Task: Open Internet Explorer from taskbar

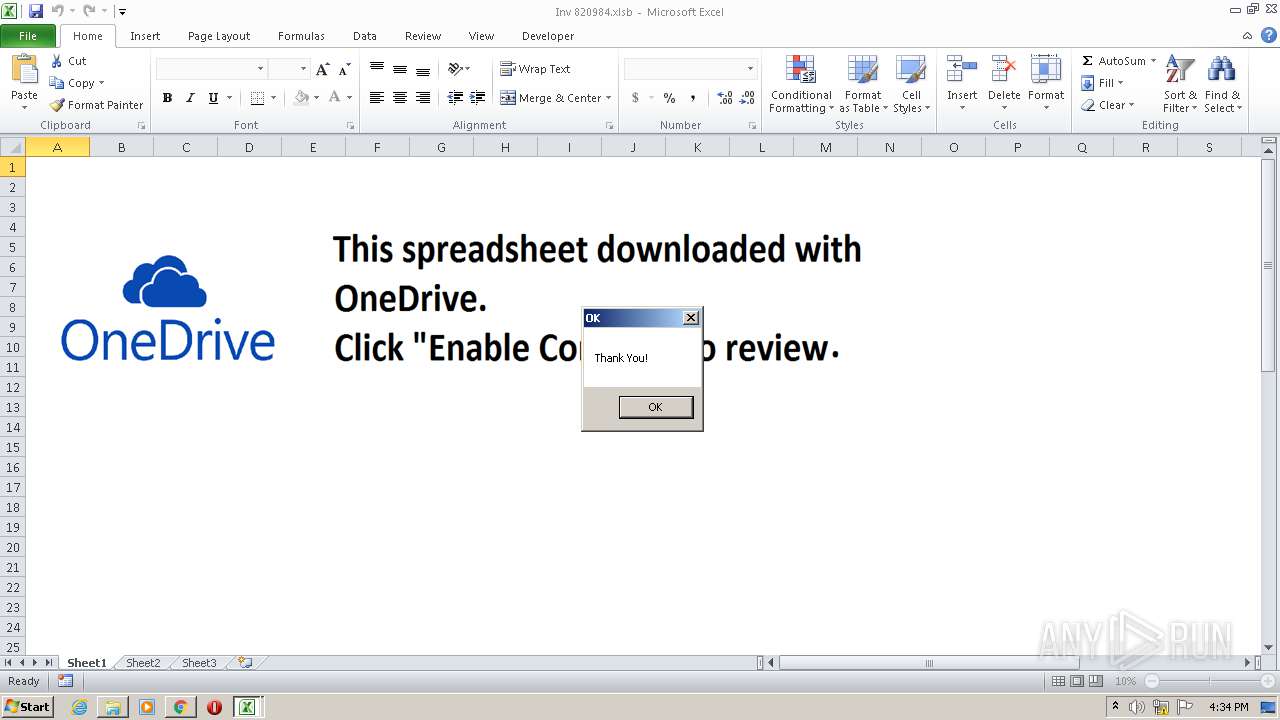Action: 79,707
